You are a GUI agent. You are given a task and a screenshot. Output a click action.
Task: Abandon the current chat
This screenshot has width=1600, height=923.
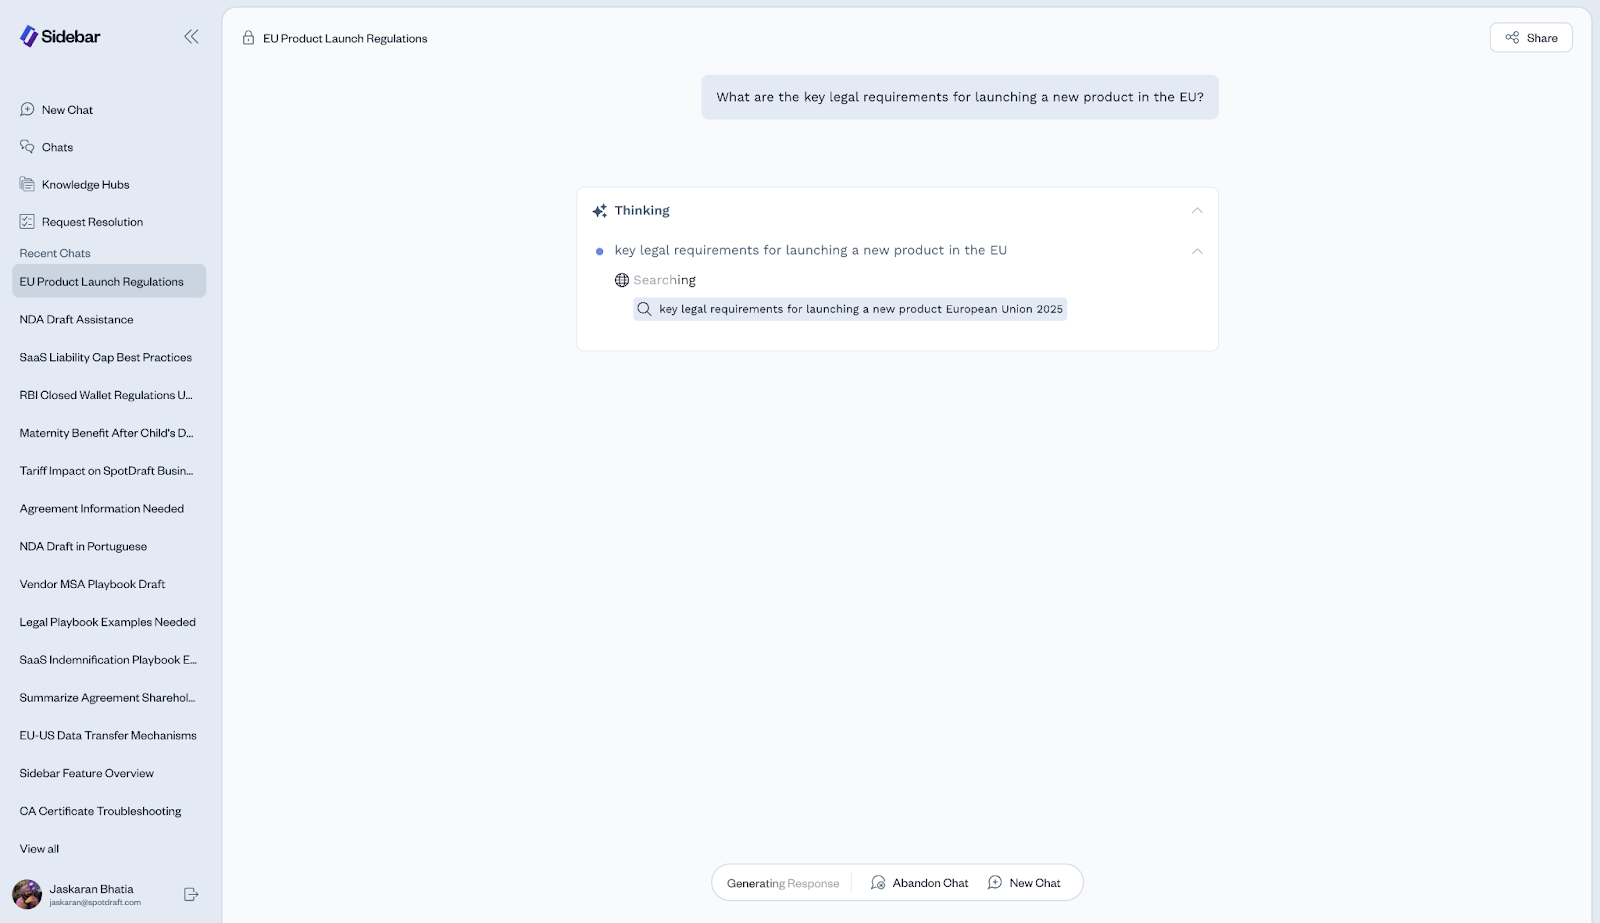[919, 883]
